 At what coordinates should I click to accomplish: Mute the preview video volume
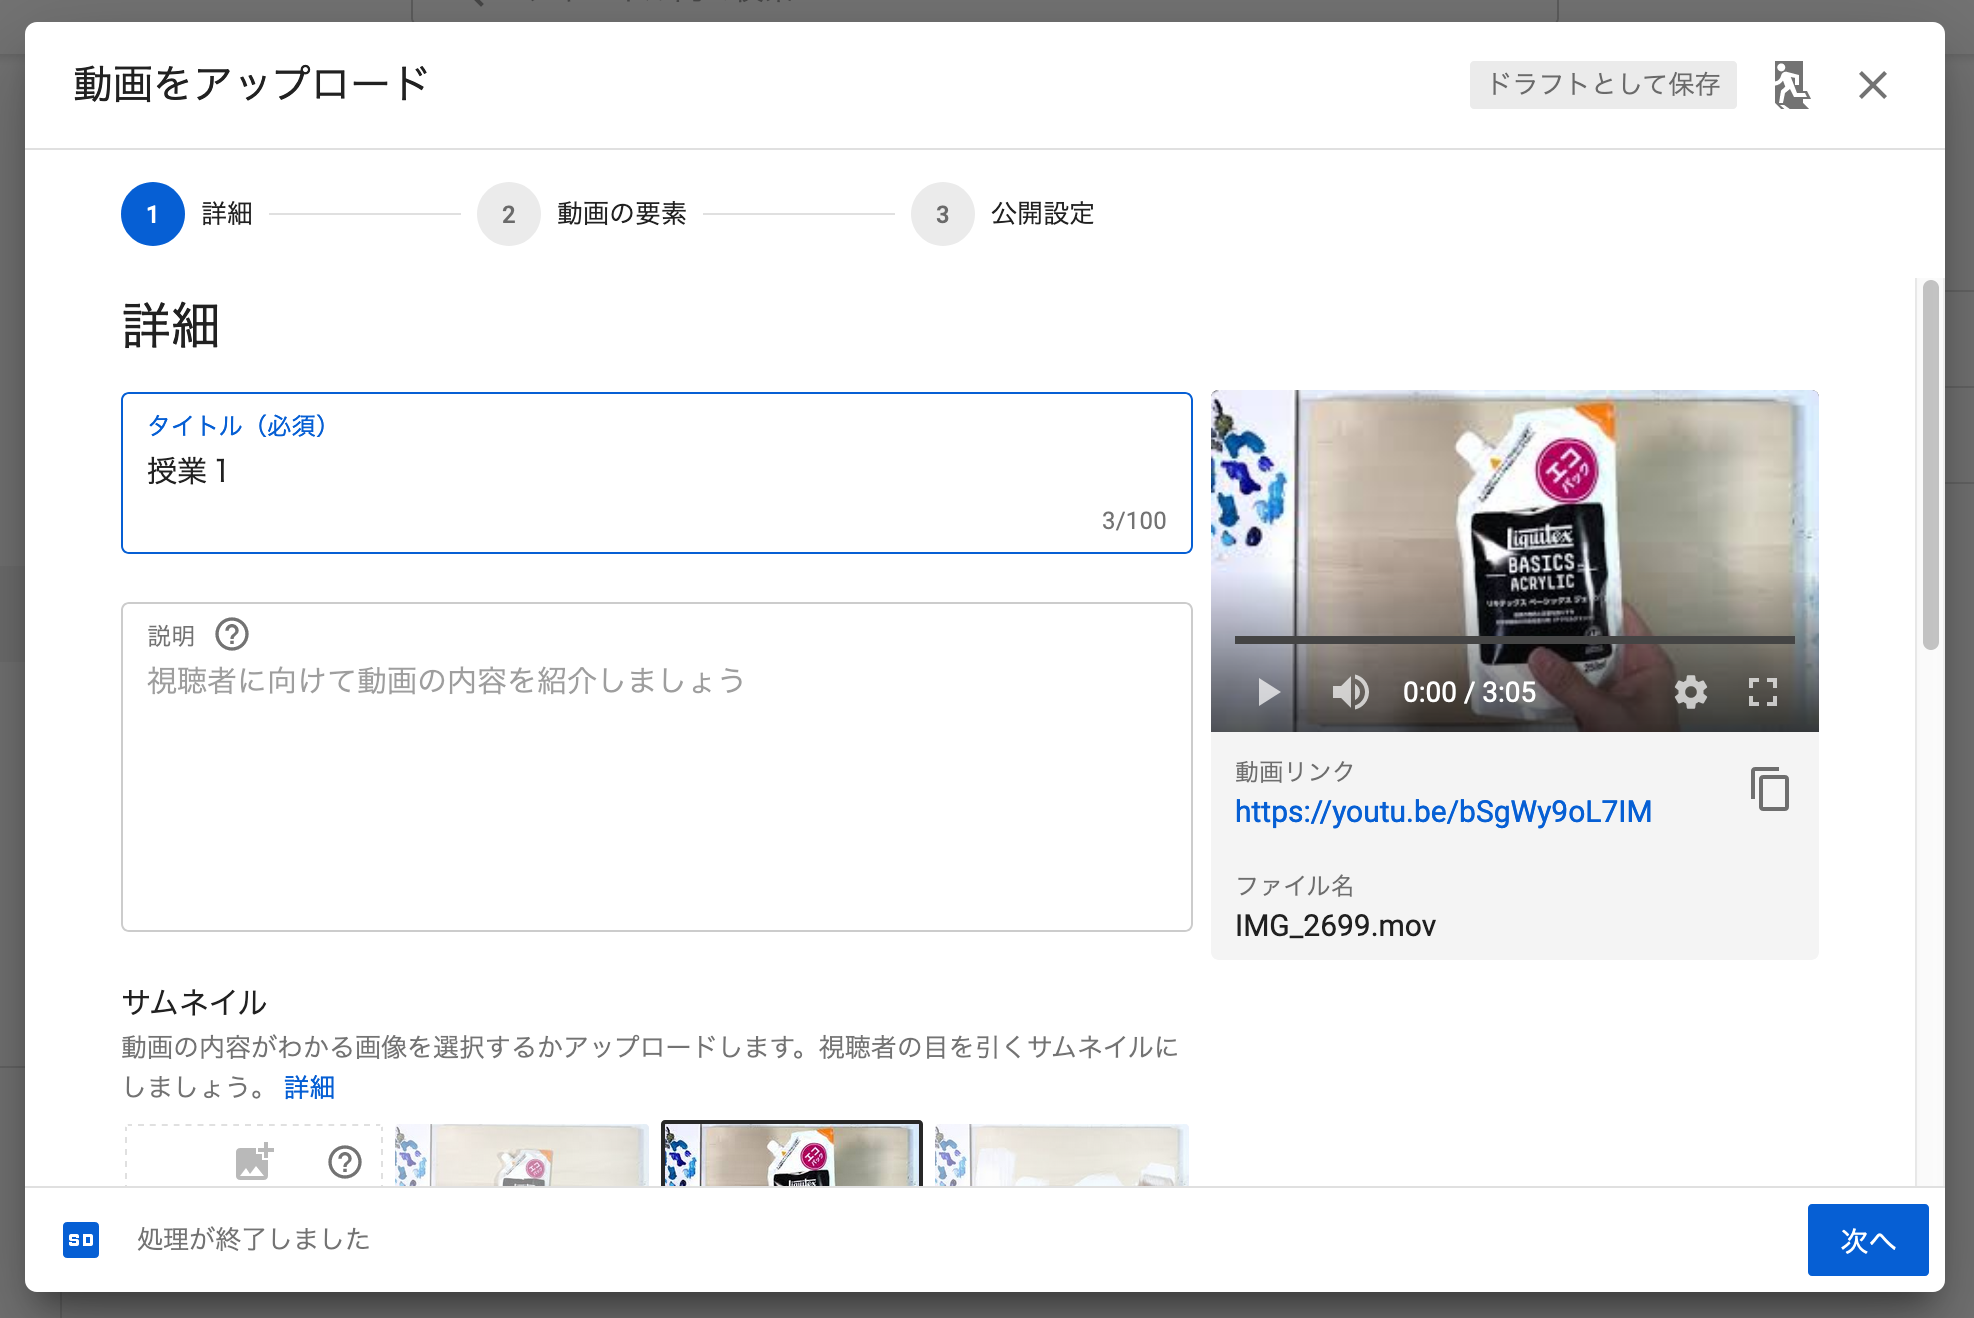click(1350, 692)
